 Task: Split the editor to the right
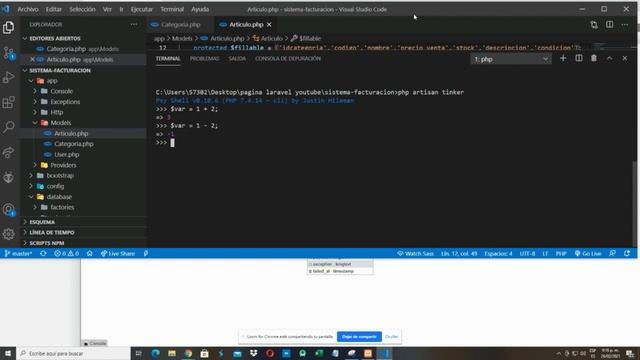(609, 24)
